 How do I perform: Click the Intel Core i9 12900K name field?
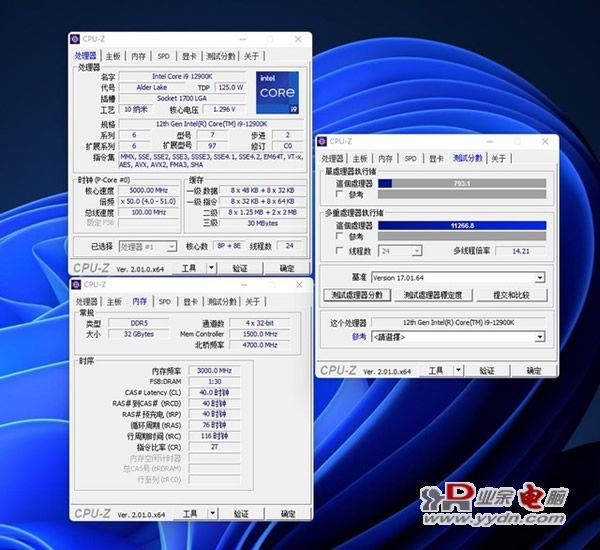pyautogui.click(x=182, y=76)
